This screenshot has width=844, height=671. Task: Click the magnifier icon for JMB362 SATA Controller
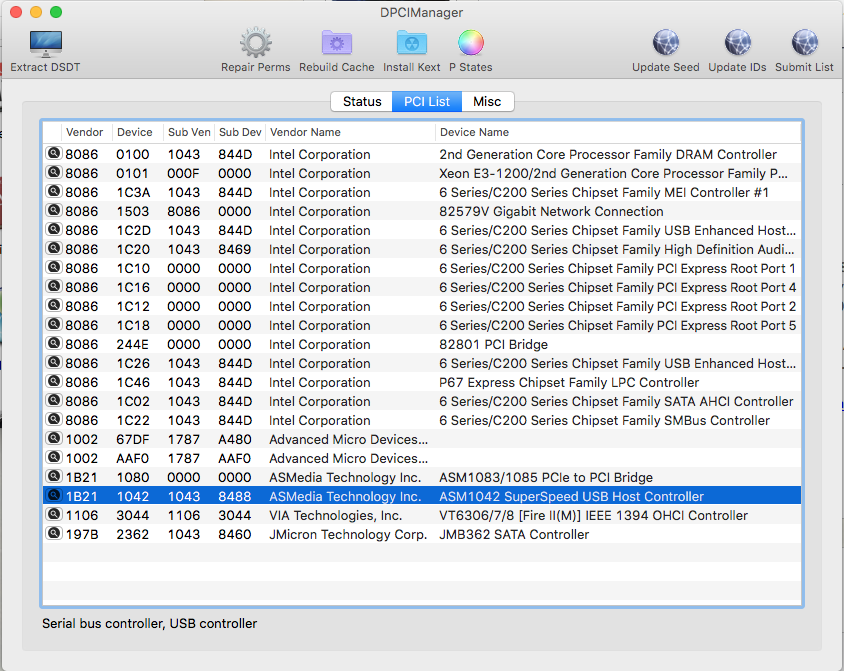point(53,534)
